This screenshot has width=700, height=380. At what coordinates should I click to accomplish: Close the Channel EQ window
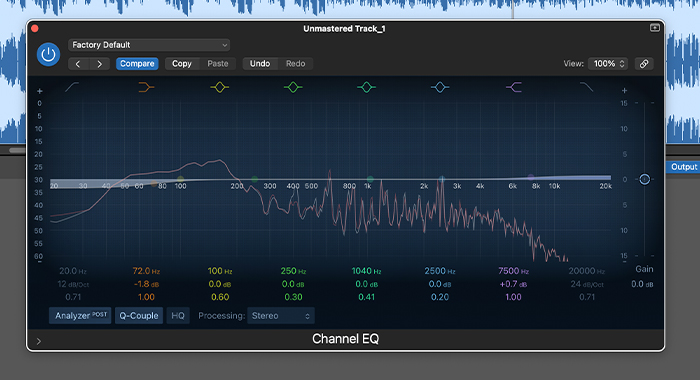point(35,29)
